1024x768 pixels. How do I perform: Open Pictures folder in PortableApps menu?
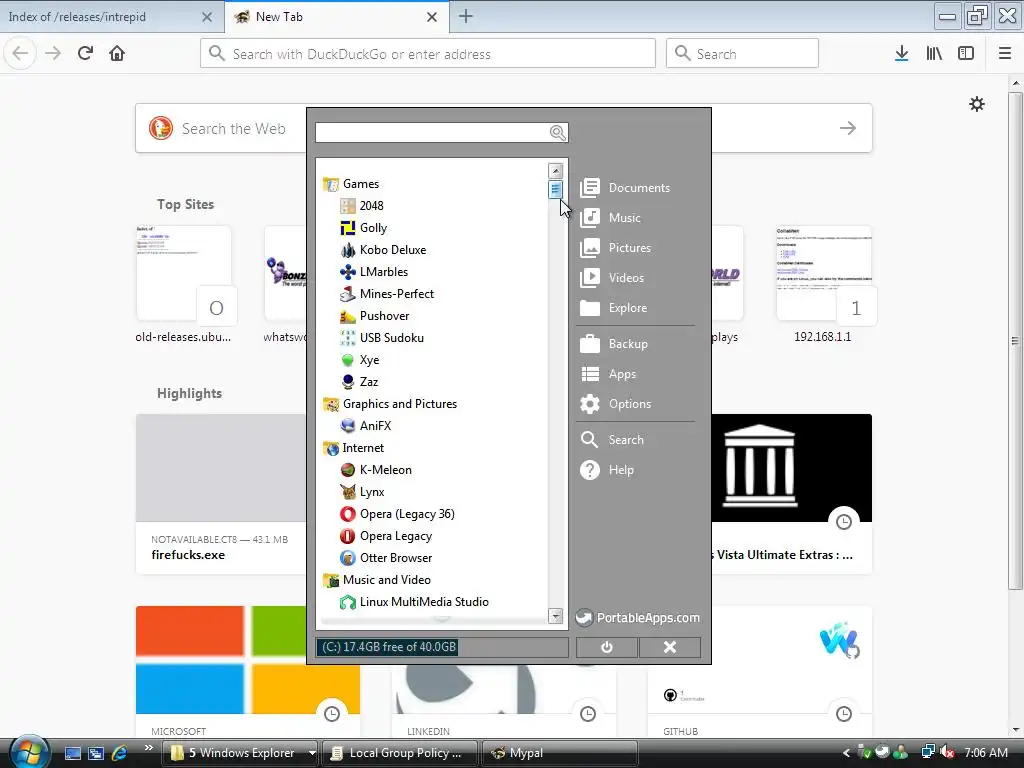(616, 248)
